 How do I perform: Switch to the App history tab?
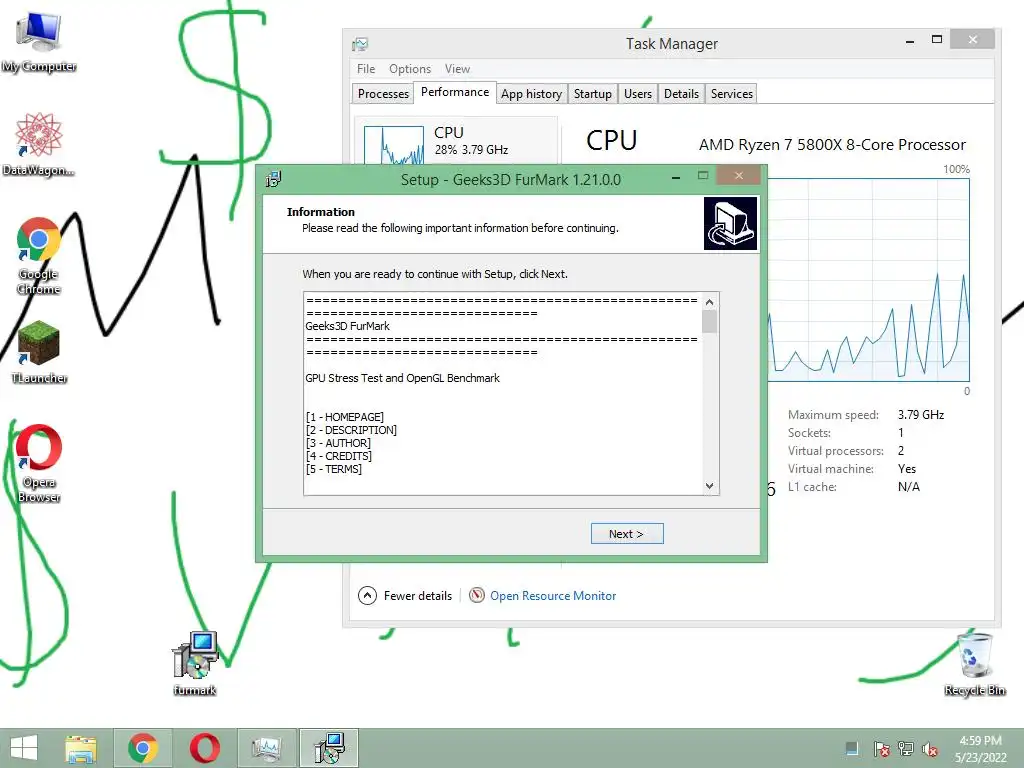(532, 93)
